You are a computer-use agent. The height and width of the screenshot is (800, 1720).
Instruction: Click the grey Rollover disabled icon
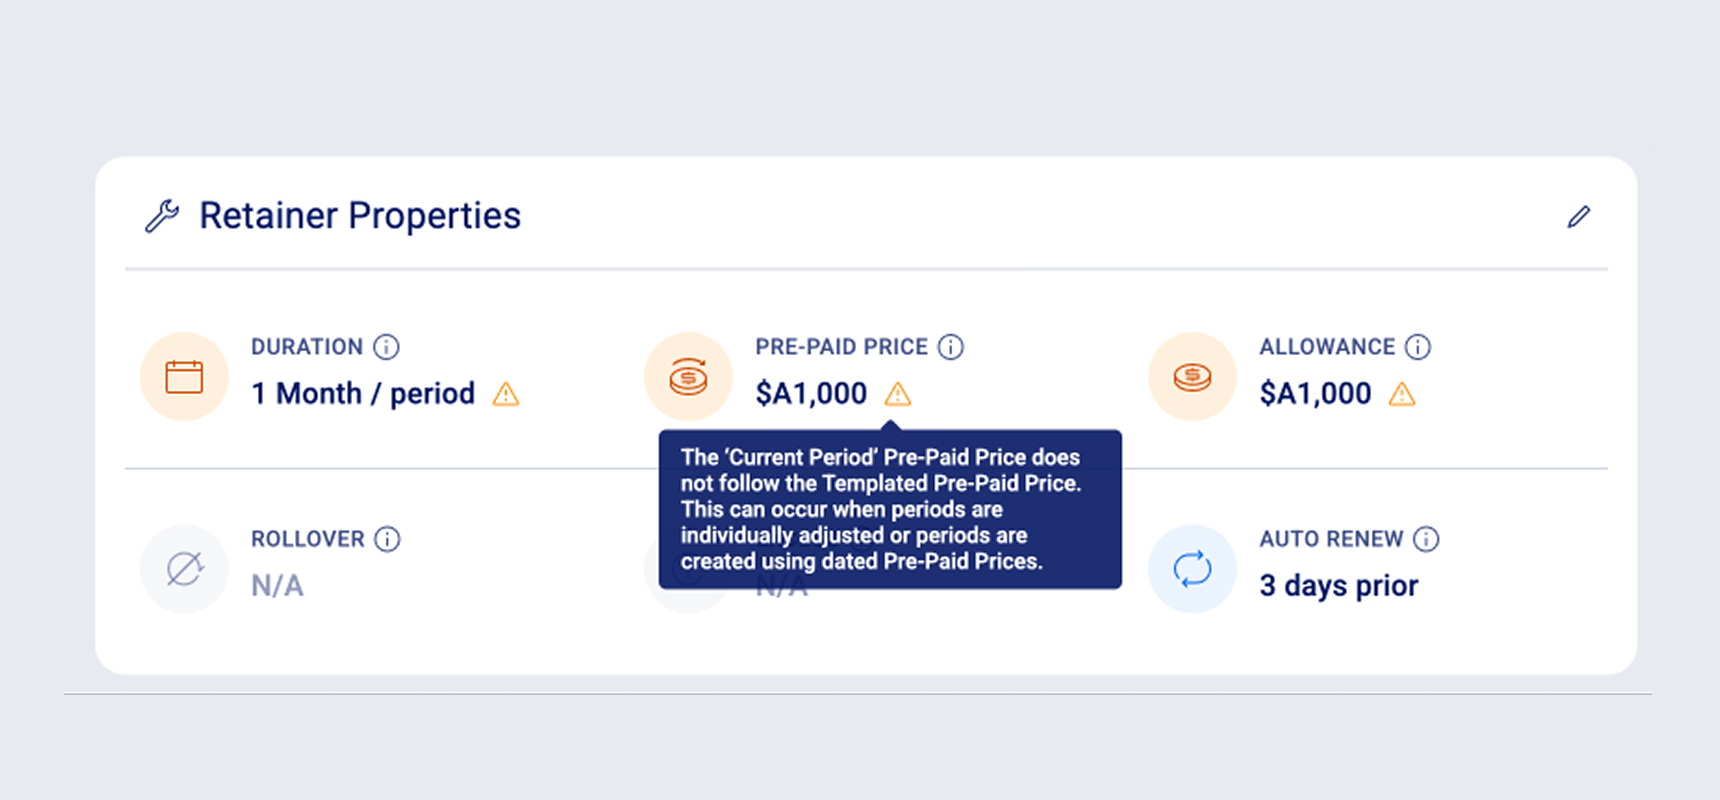(184, 569)
